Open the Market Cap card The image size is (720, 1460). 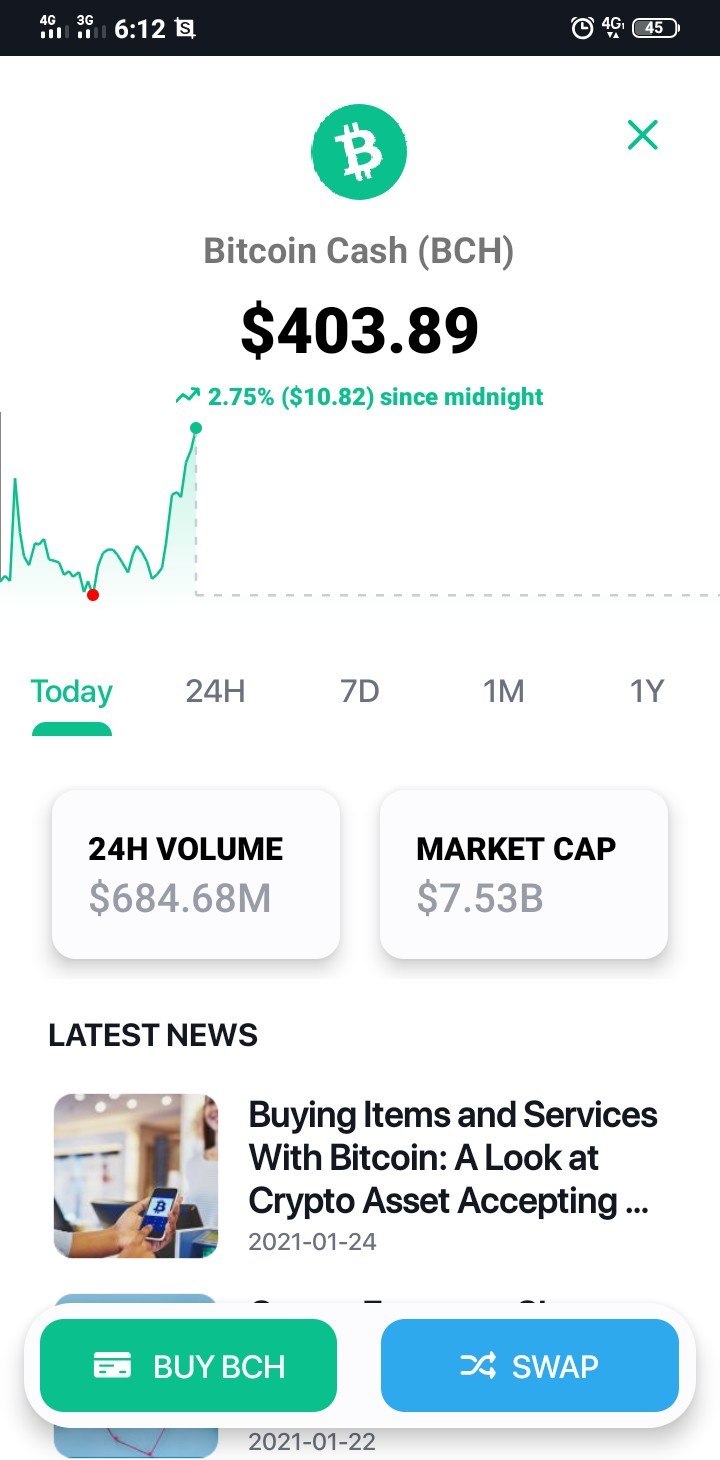[524, 874]
